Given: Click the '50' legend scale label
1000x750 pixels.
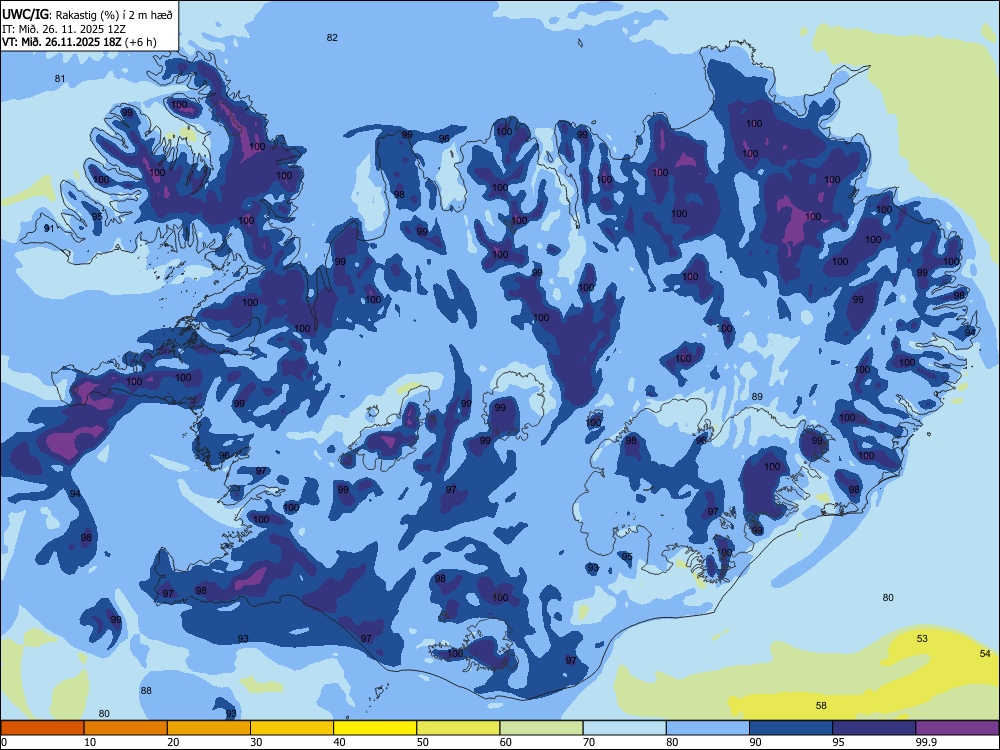Looking at the screenshot, I should click(422, 742).
